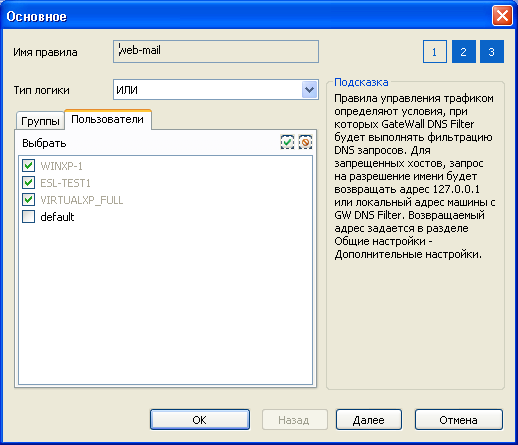
Task: Cancel the dialog with Отмена
Action: pyautogui.click(x=458, y=420)
